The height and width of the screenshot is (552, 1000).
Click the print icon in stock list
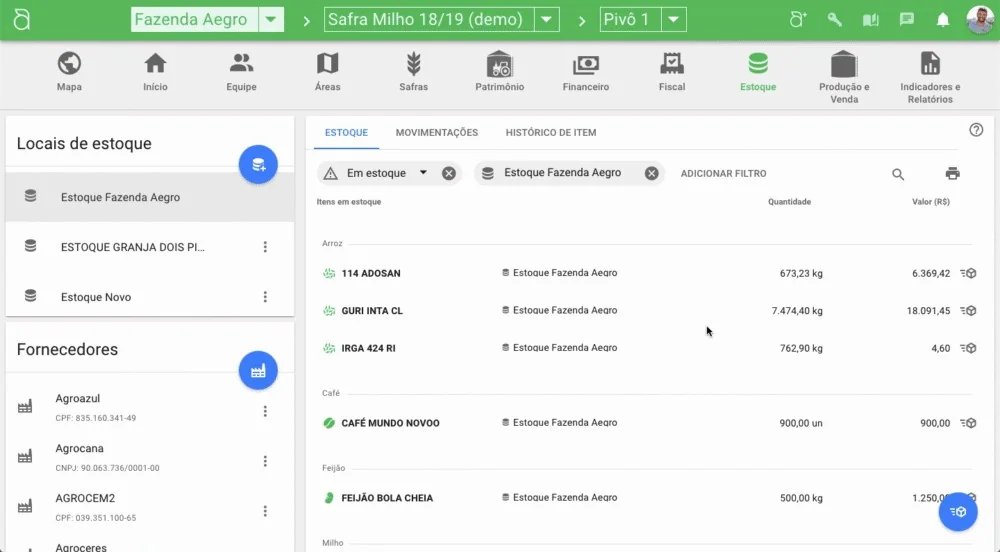coord(952,174)
